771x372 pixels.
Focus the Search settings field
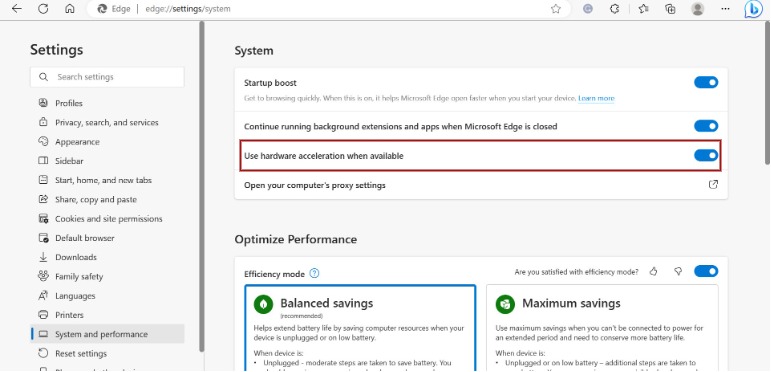[107, 77]
